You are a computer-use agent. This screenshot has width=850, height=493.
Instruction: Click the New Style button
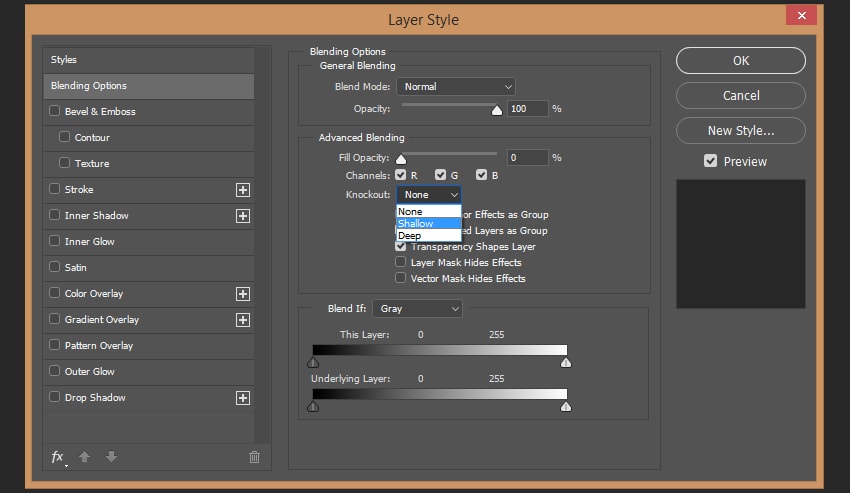(740, 130)
